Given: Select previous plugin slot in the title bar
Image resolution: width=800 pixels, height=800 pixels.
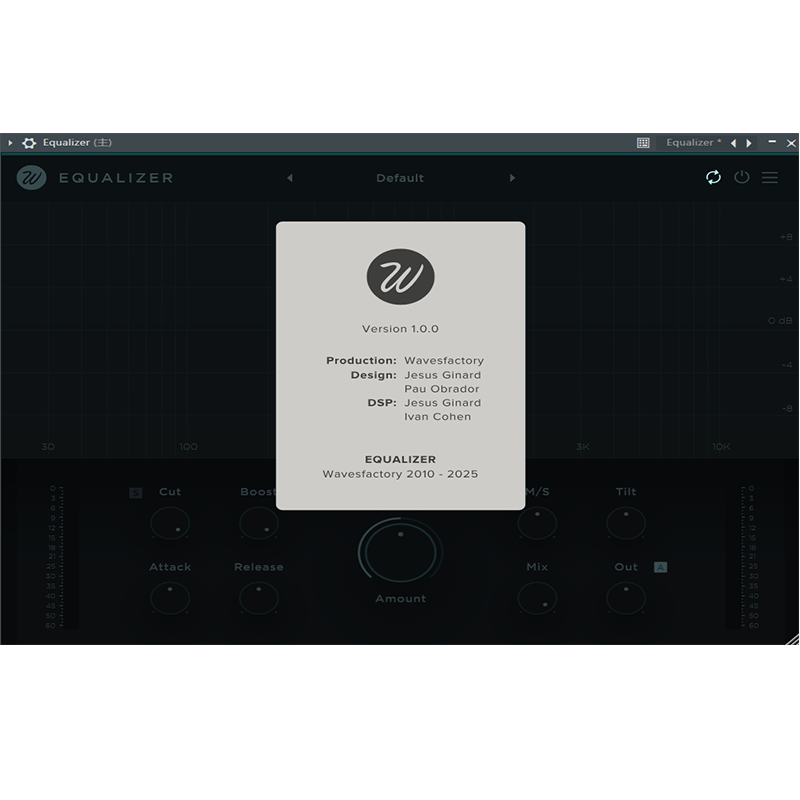Looking at the screenshot, I should 733,143.
